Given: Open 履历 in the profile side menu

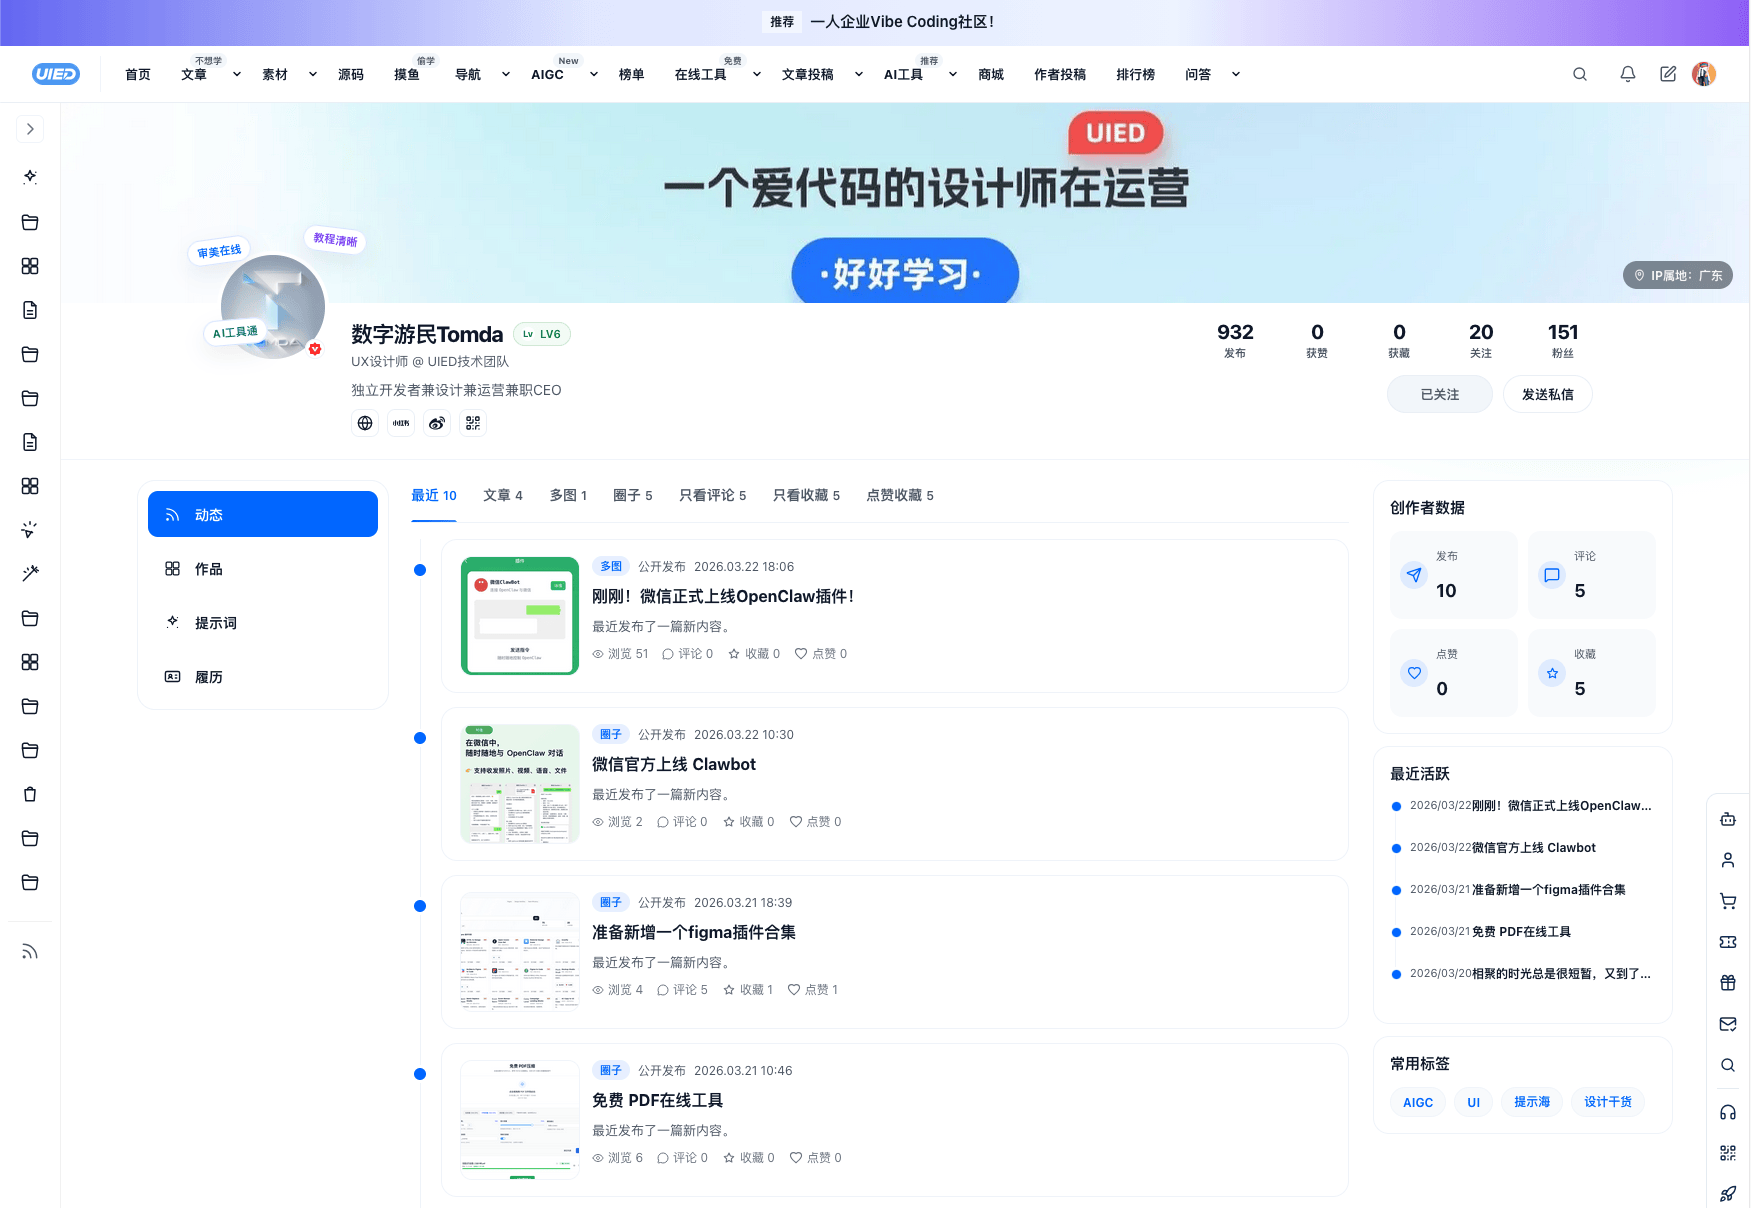Looking at the screenshot, I should (x=263, y=677).
